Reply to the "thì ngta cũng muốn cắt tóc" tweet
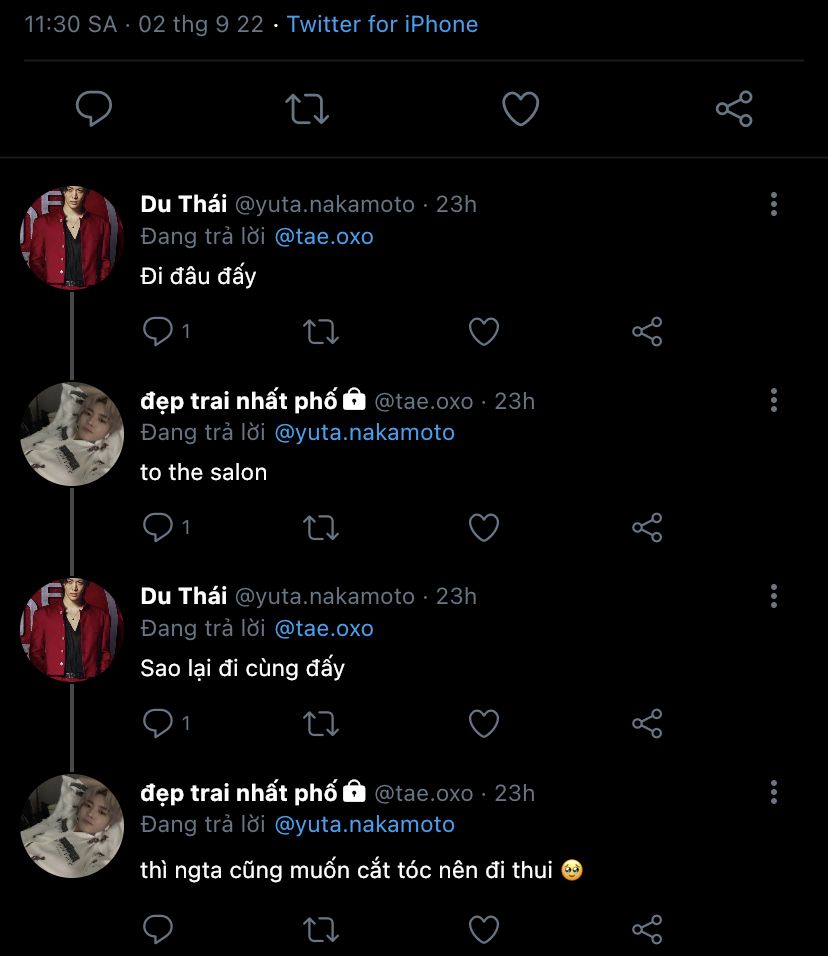This screenshot has height=956, width=828. tap(158, 930)
